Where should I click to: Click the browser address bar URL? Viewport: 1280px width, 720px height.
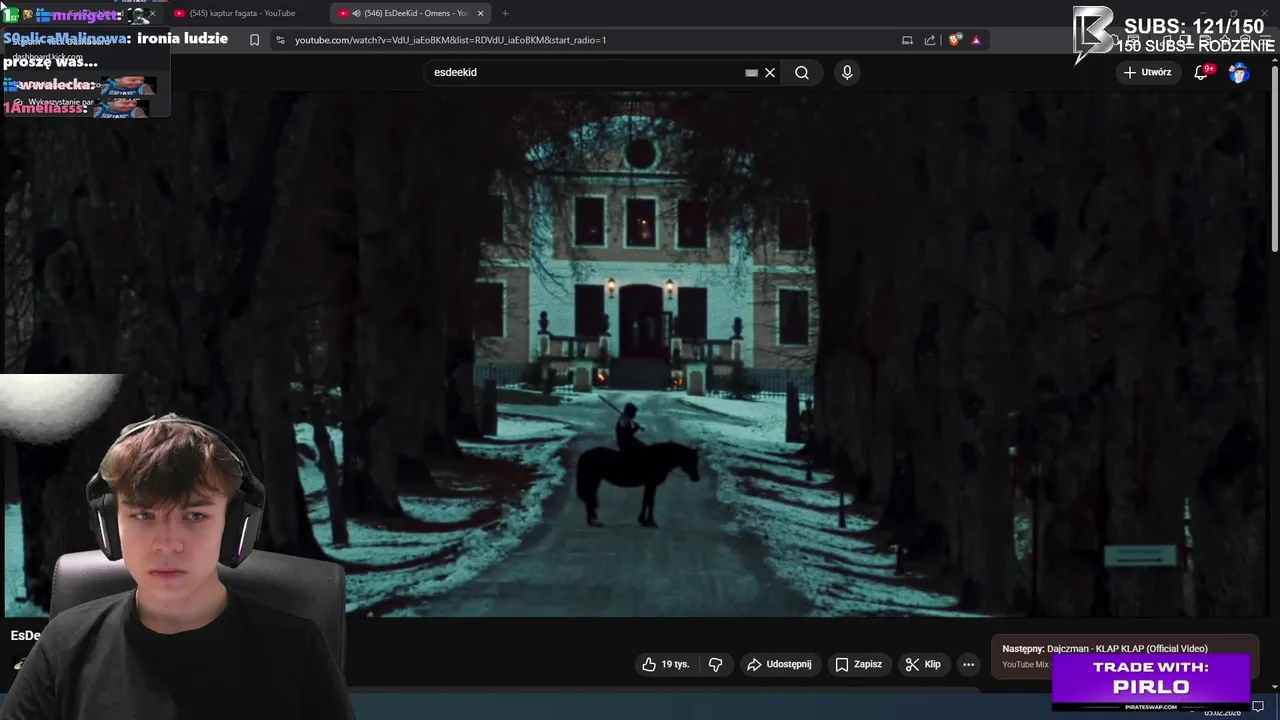coord(450,40)
